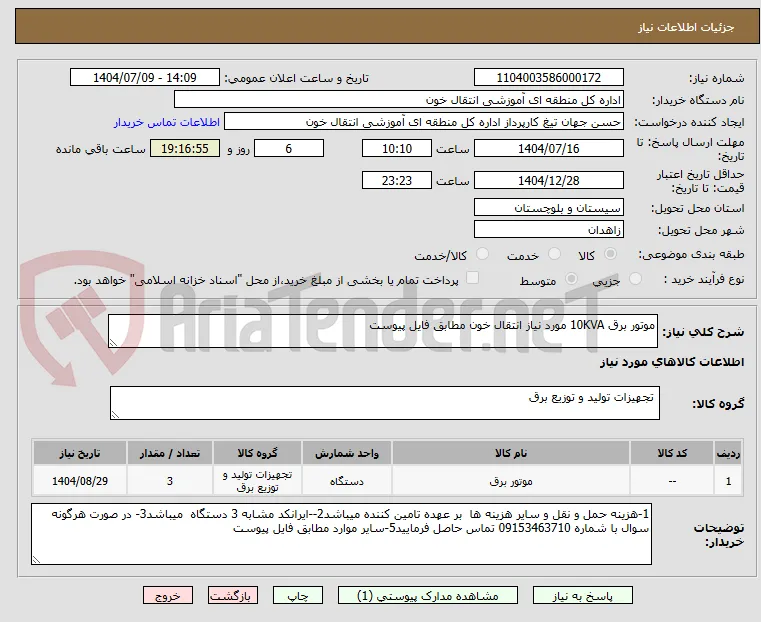The height and width of the screenshot is (622, 761).
Task: Click the delivery city field زاهدان
Action: click(549, 229)
